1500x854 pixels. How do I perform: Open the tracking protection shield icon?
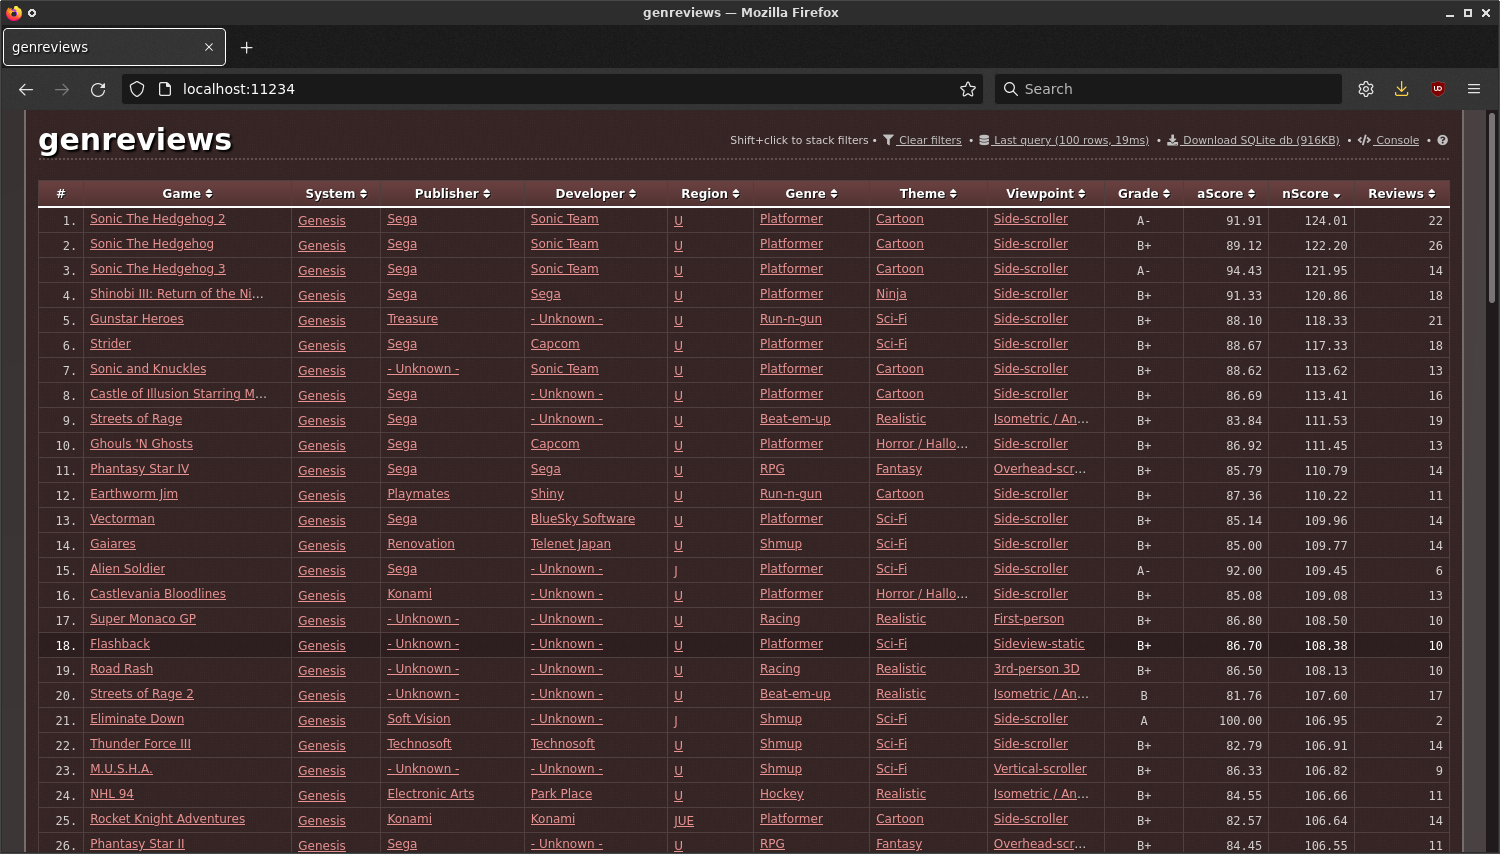point(138,89)
